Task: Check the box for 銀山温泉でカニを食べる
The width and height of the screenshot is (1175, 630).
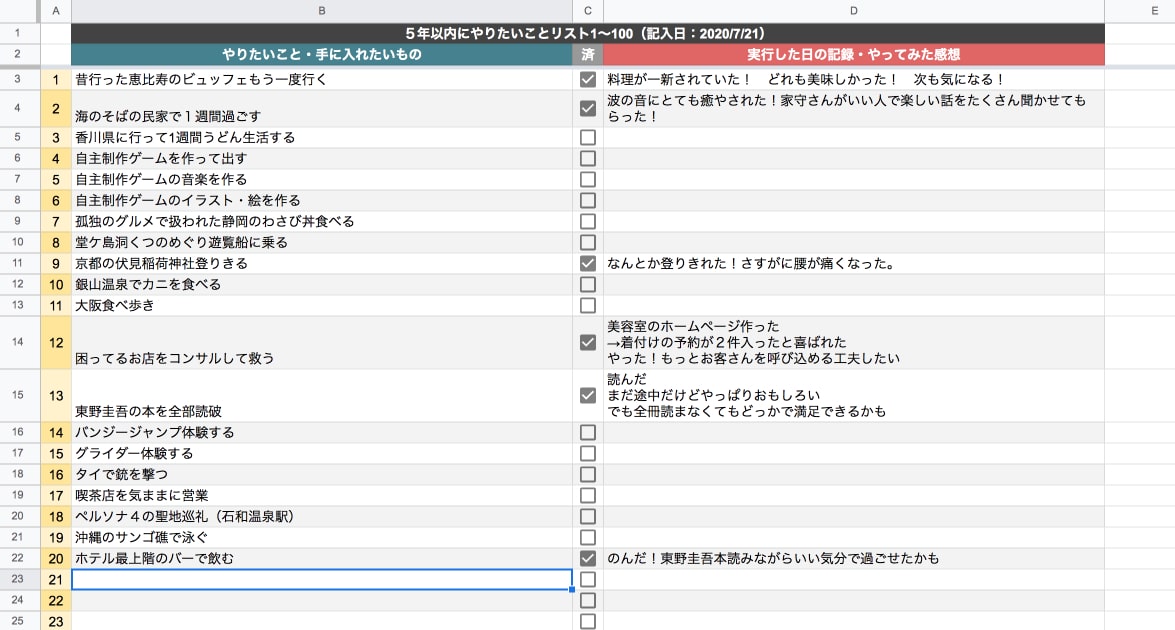Action: click(588, 285)
